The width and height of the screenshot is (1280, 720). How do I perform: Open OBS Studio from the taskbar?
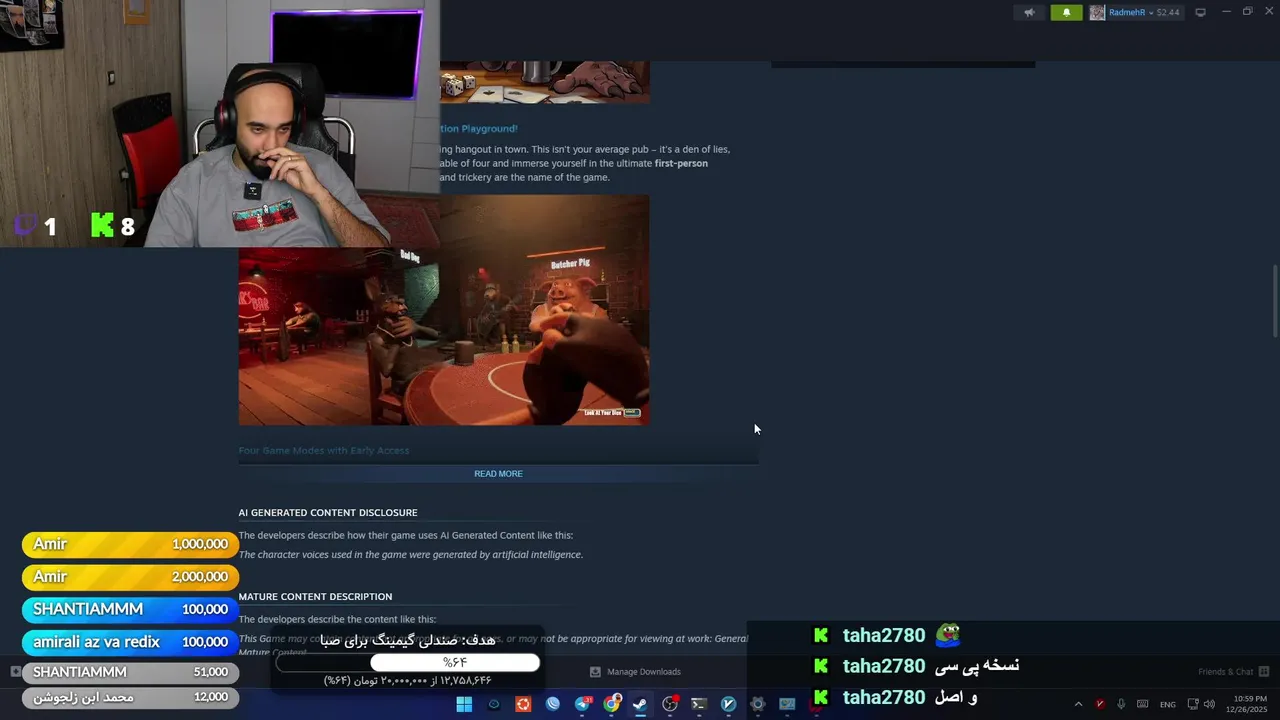pyautogui.click(x=670, y=704)
